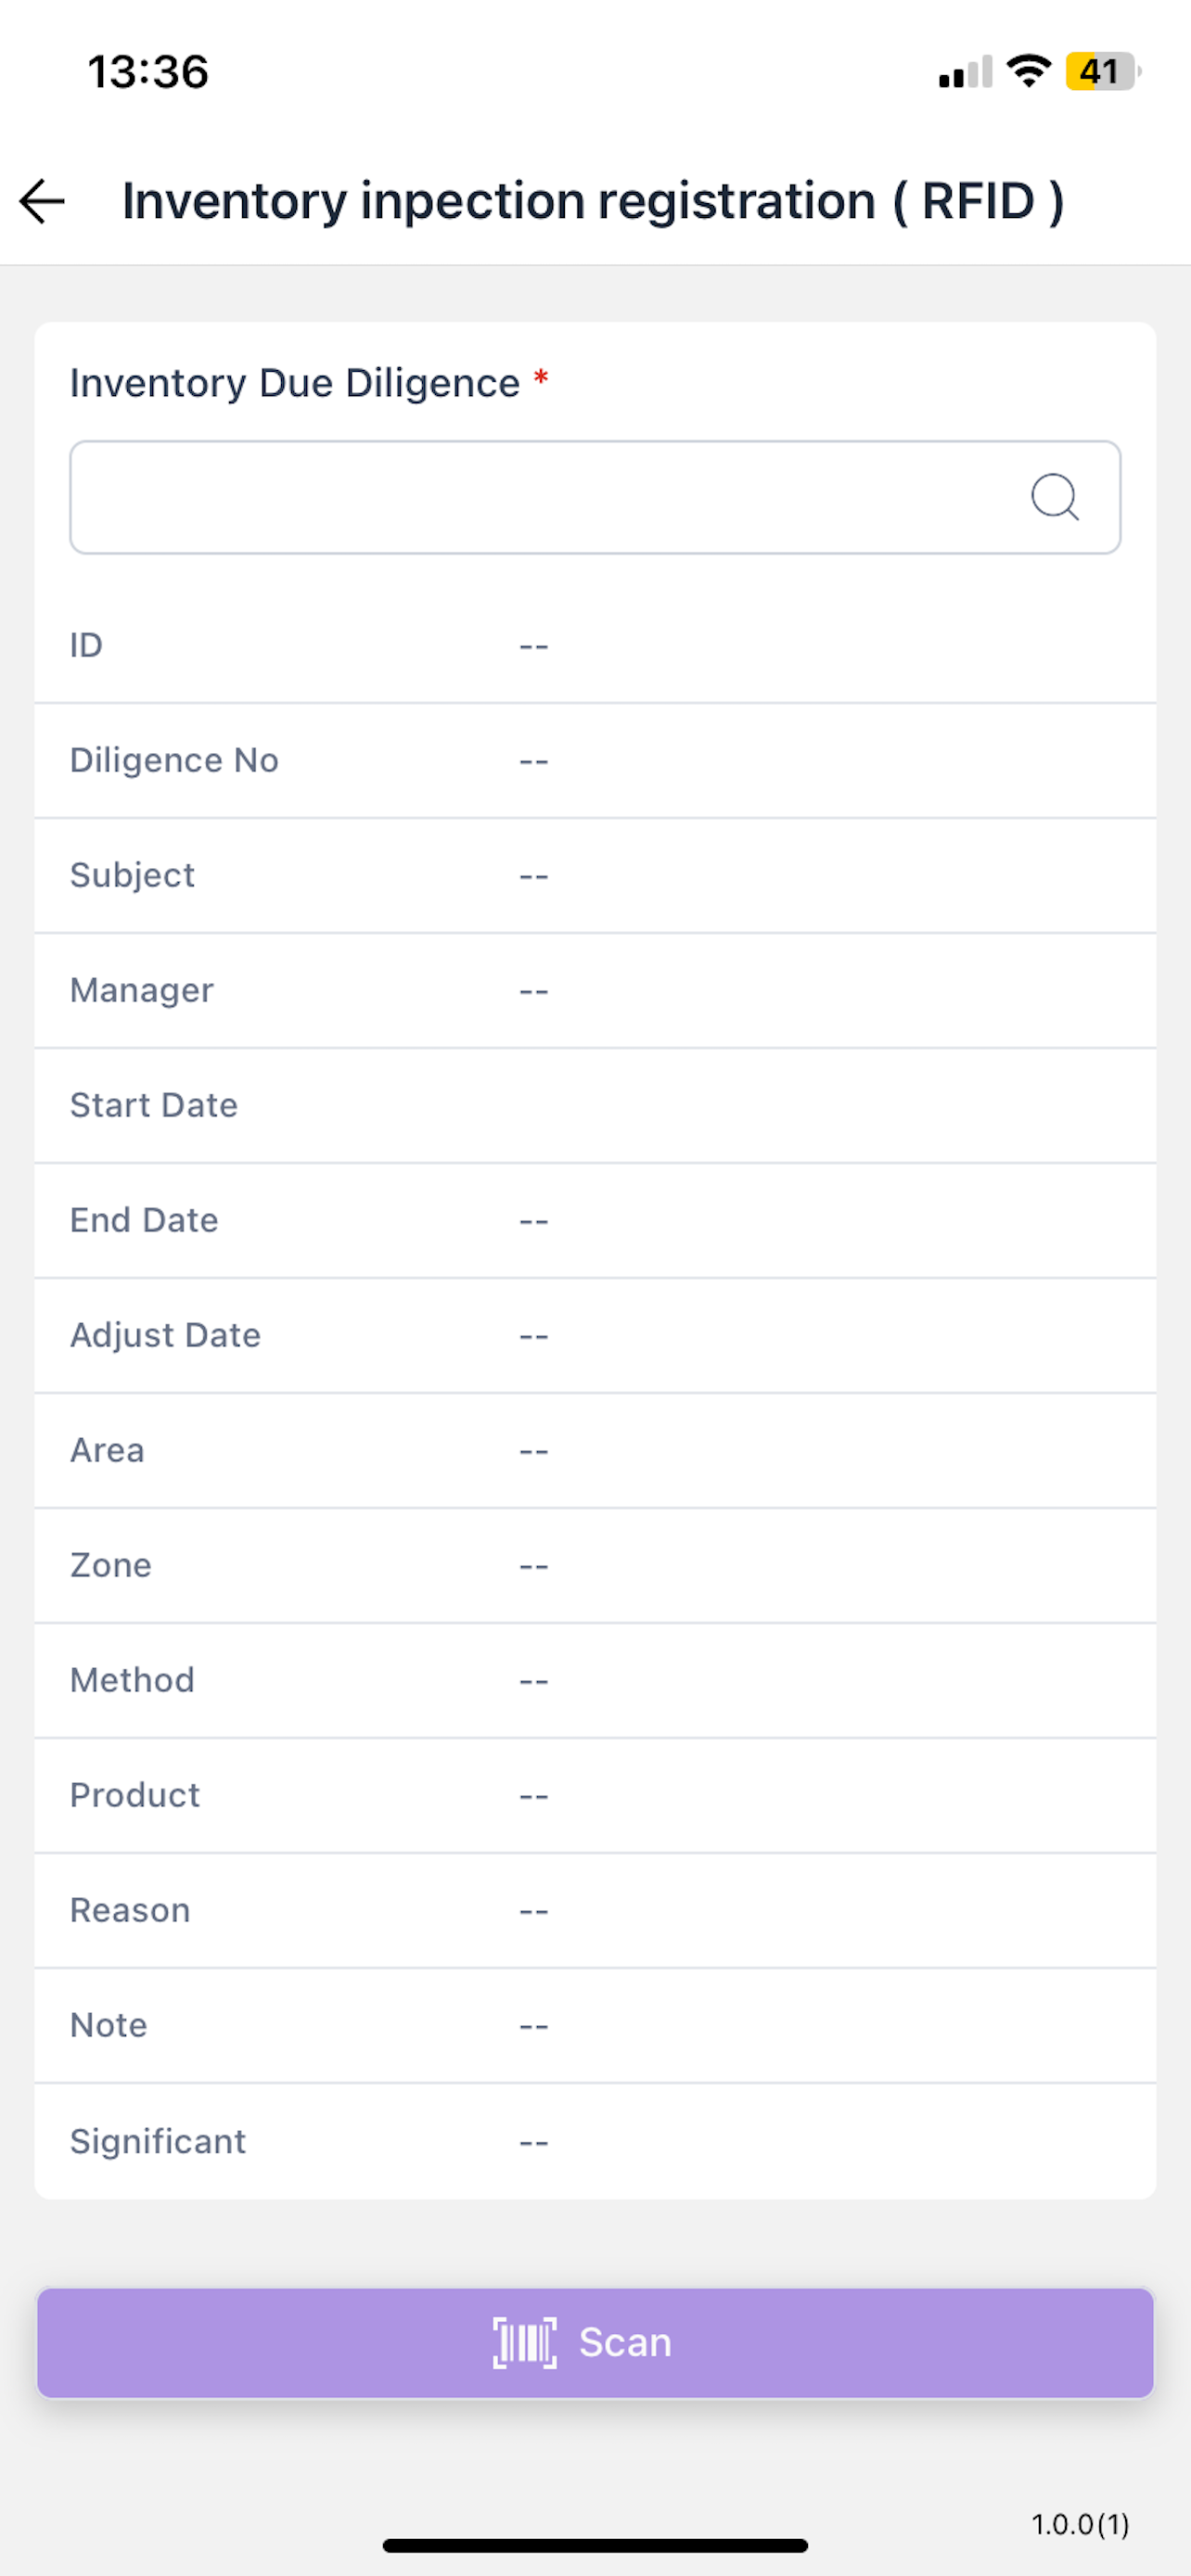Tap the Manager row
1191x2576 pixels.
tap(595, 990)
